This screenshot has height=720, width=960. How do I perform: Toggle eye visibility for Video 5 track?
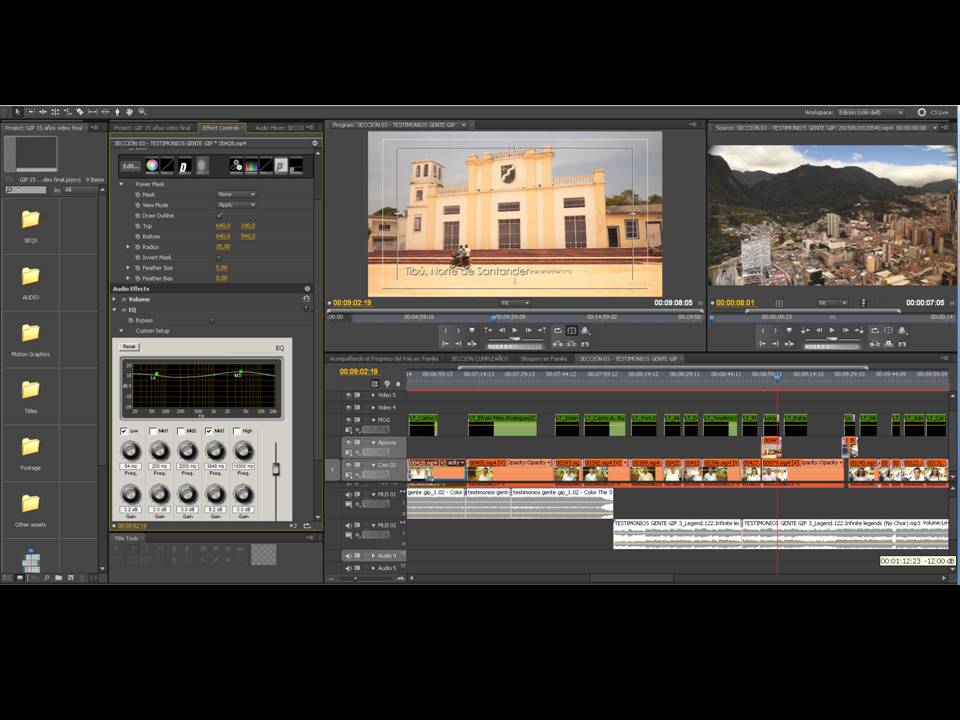click(x=349, y=395)
